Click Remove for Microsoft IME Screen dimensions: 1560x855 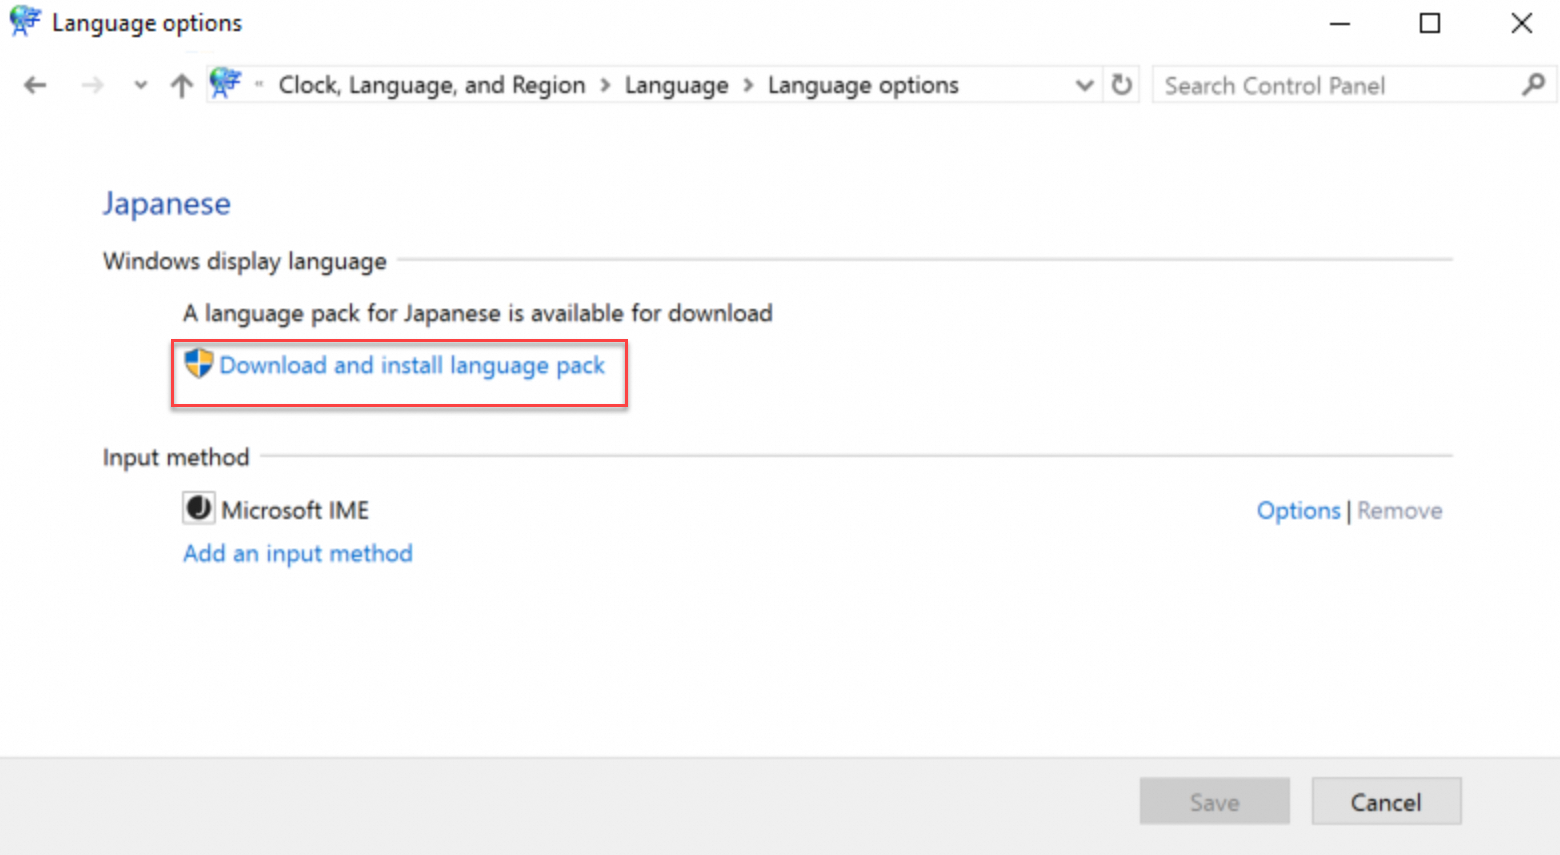[x=1399, y=511]
